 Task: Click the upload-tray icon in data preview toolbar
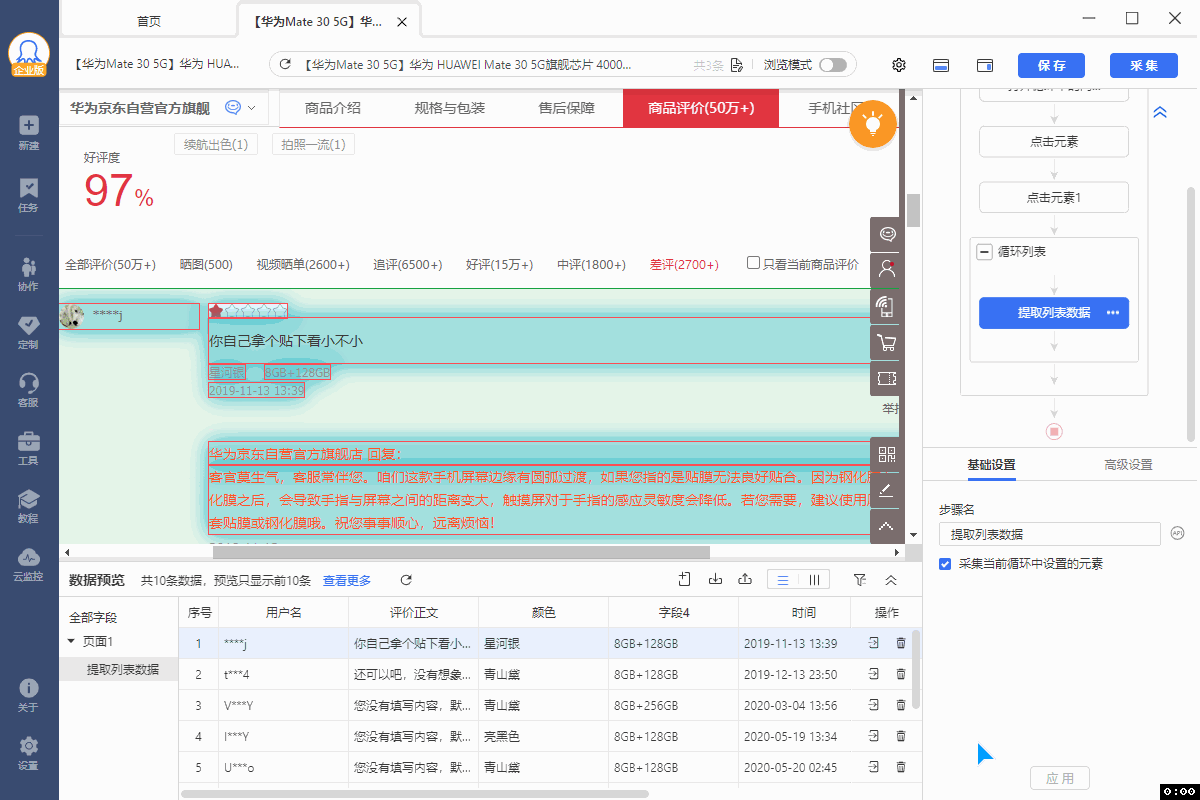click(x=744, y=579)
